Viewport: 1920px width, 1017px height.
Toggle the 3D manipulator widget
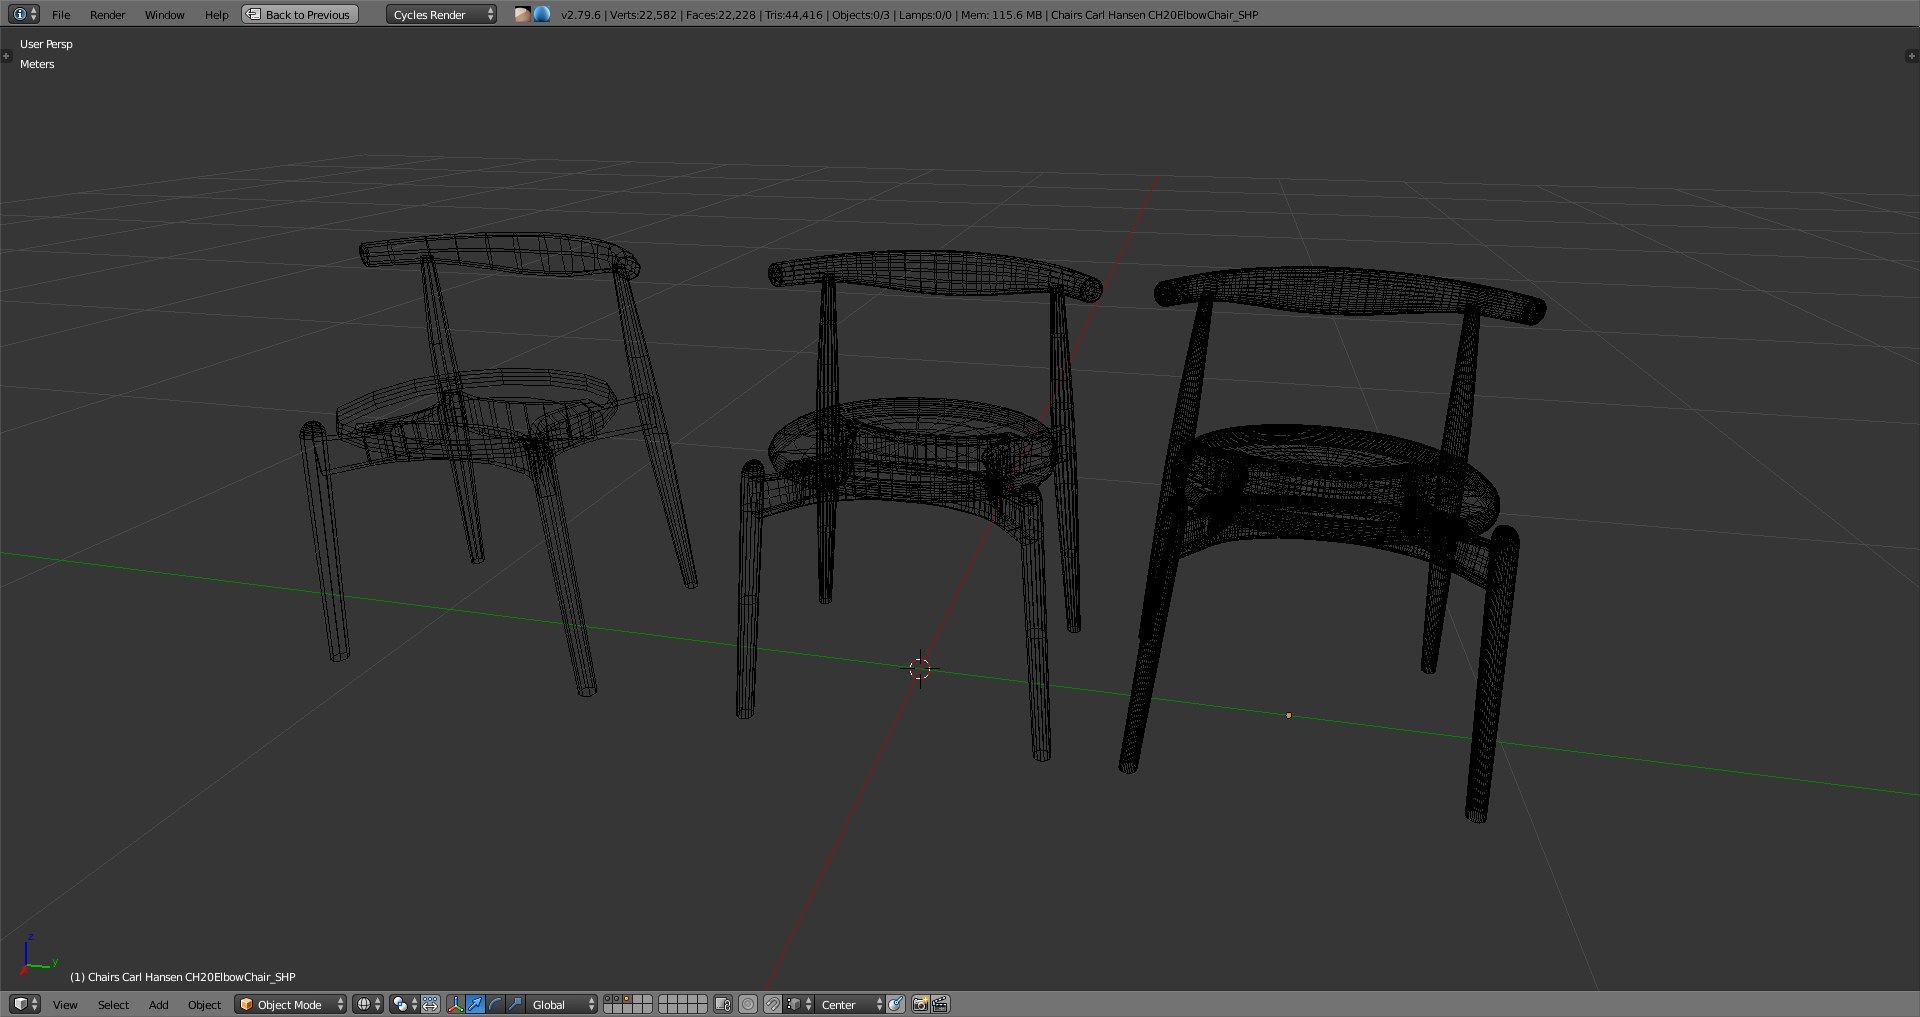[456, 1004]
